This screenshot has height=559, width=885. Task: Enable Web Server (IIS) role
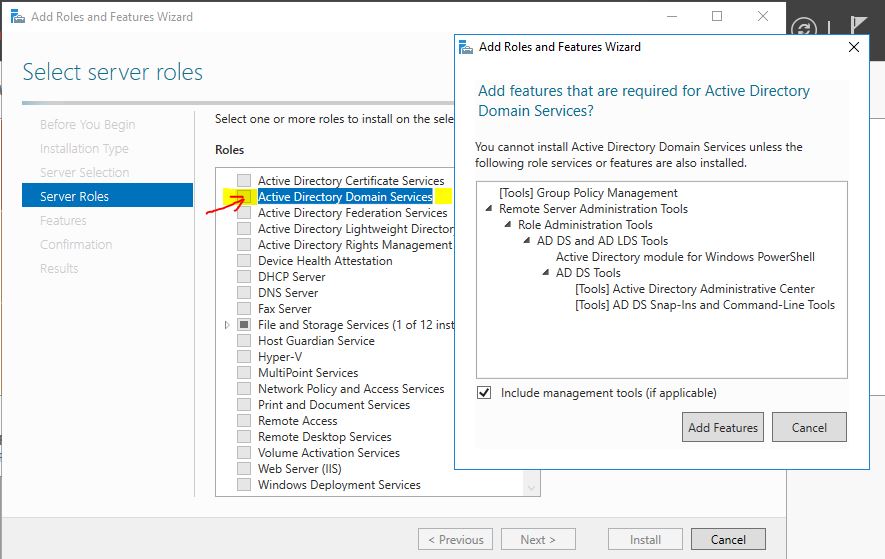pyautogui.click(x=244, y=469)
